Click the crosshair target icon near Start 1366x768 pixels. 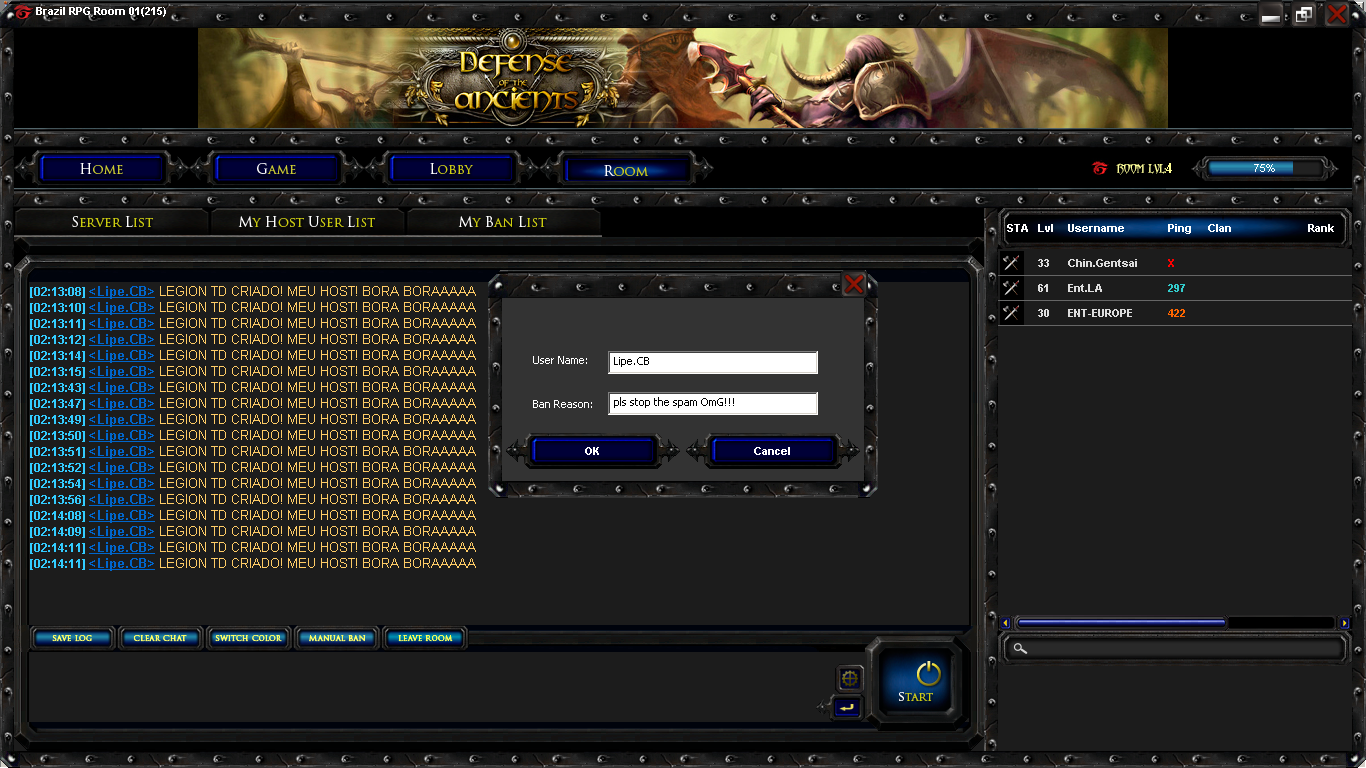(x=850, y=679)
